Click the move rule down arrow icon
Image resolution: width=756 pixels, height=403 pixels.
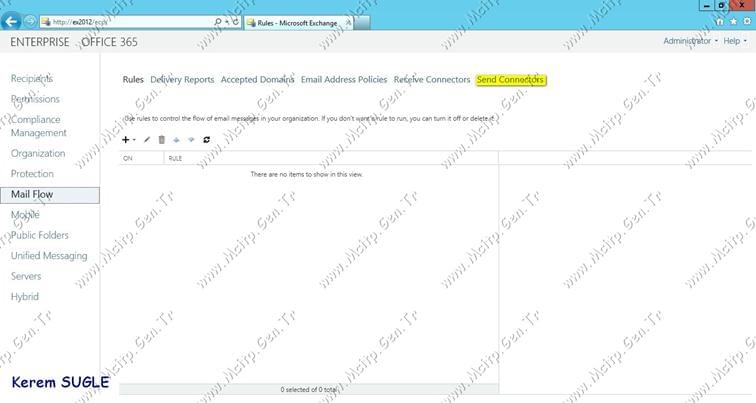(x=191, y=140)
